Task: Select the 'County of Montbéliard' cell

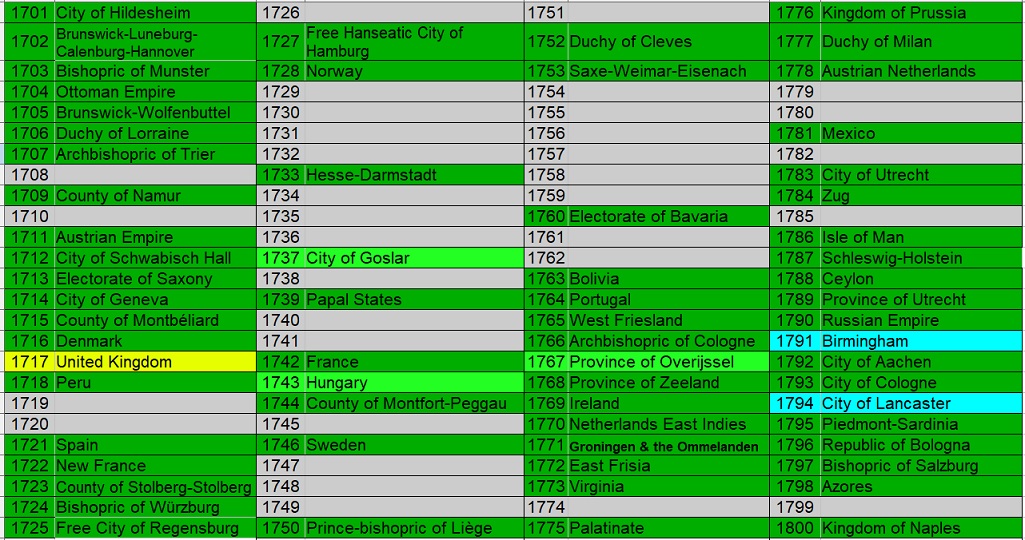Action: 155,320
